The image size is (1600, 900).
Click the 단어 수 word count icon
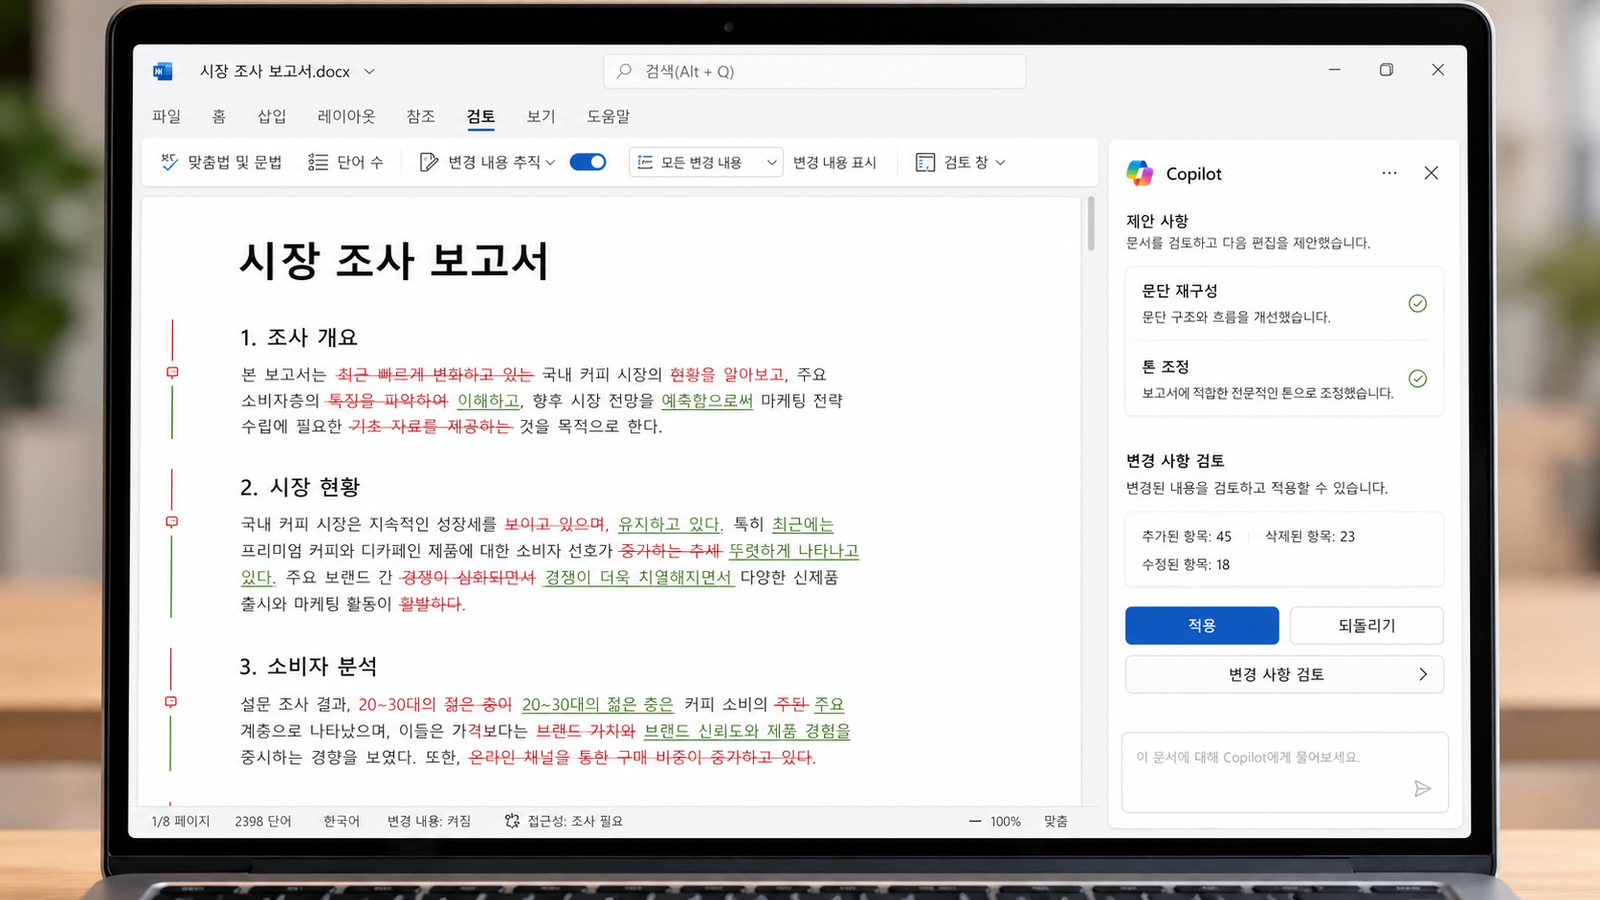[x=318, y=162]
